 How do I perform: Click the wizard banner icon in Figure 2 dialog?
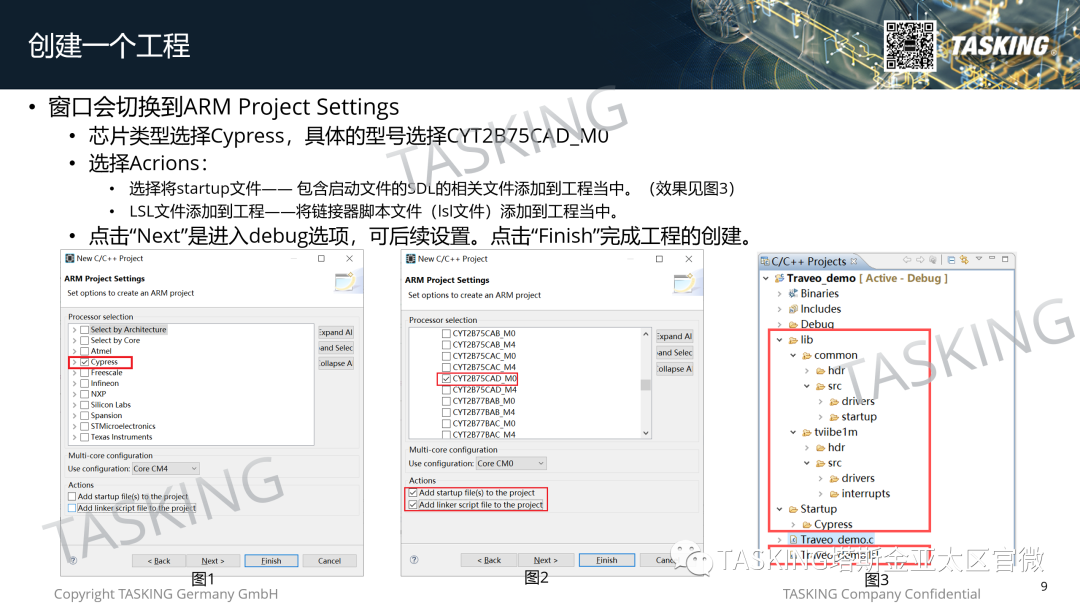click(685, 283)
